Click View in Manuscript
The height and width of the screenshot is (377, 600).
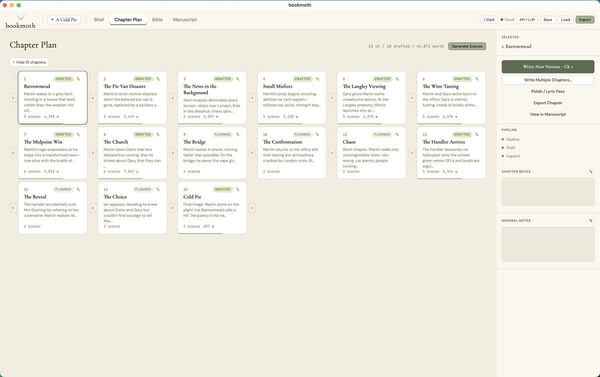[x=548, y=114]
